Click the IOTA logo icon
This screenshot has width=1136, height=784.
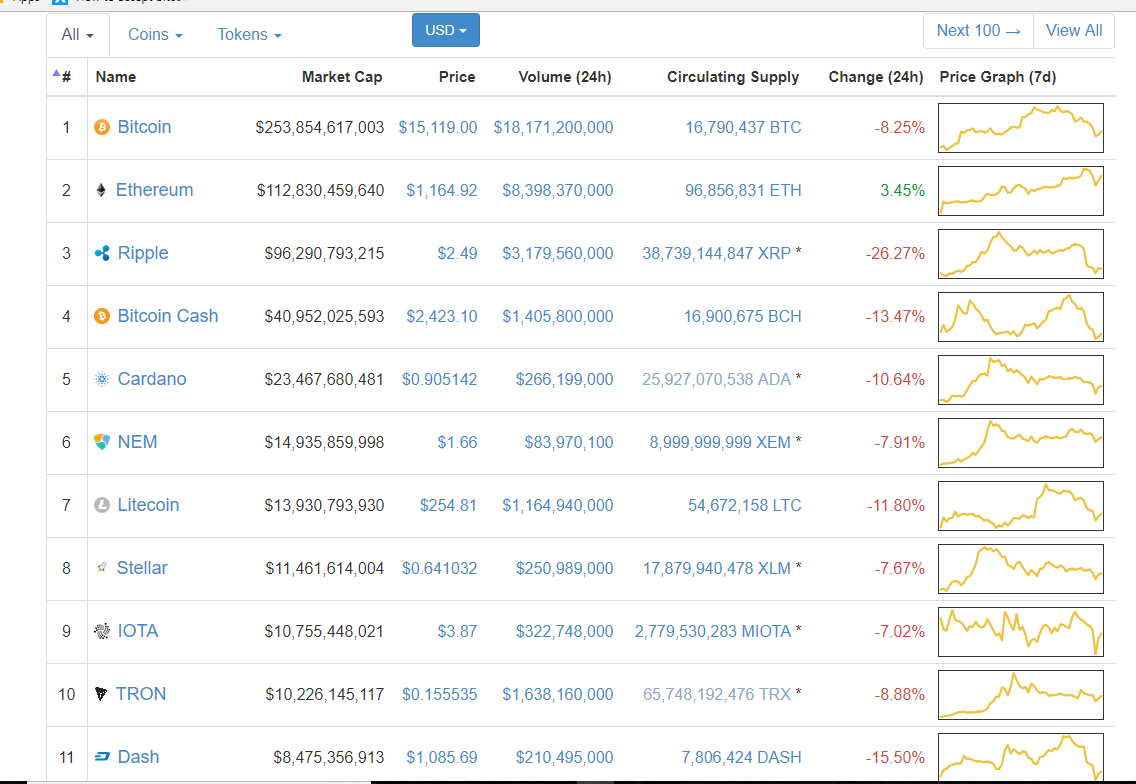click(102, 631)
